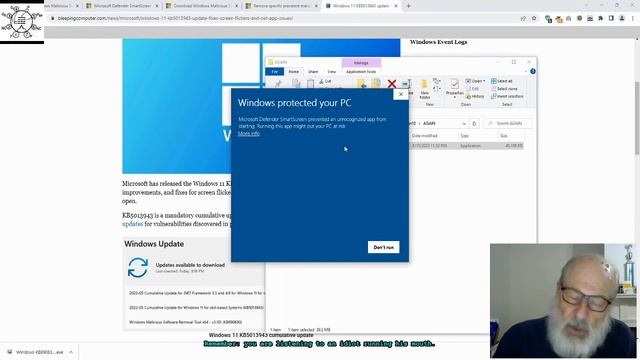Close the Windows 11 KB5013943 browser tab
The width and height of the screenshot is (640, 360).
coord(396,6)
